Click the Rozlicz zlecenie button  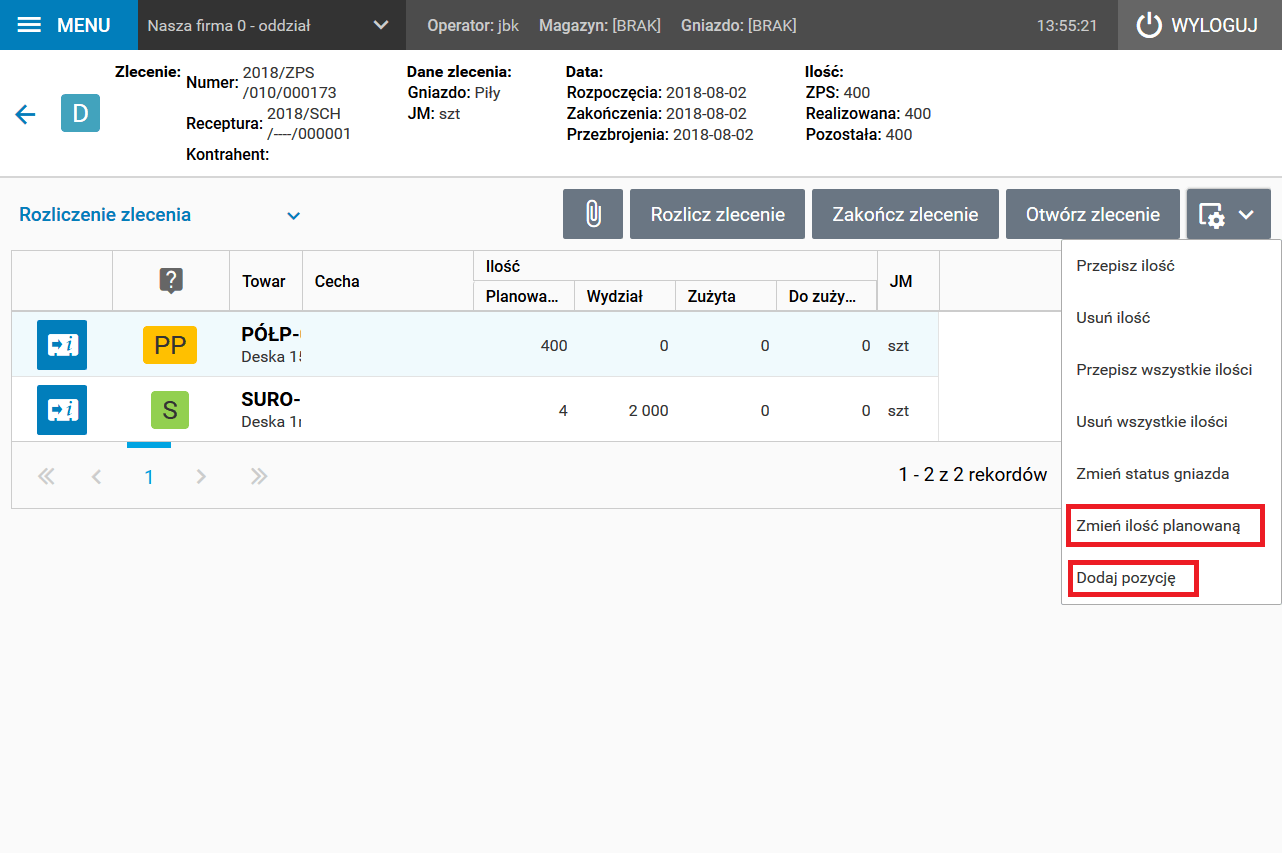click(717, 214)
